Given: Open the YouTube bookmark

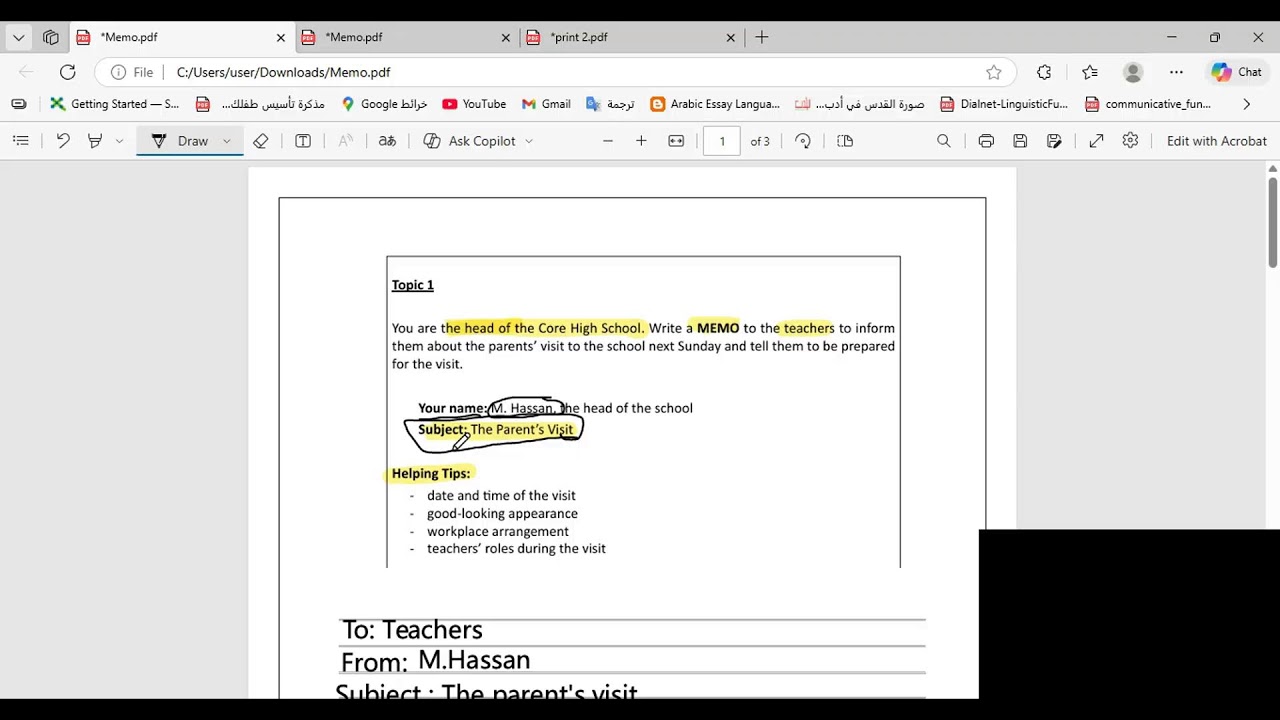Looking at the screenshot, I should coord(474,104).
